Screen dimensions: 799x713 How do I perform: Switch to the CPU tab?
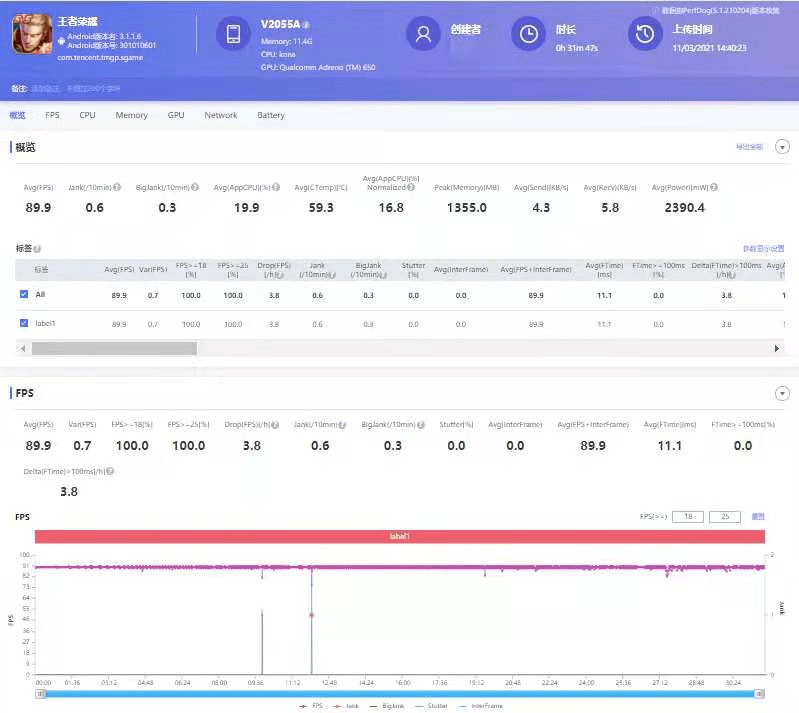(87, 115)
